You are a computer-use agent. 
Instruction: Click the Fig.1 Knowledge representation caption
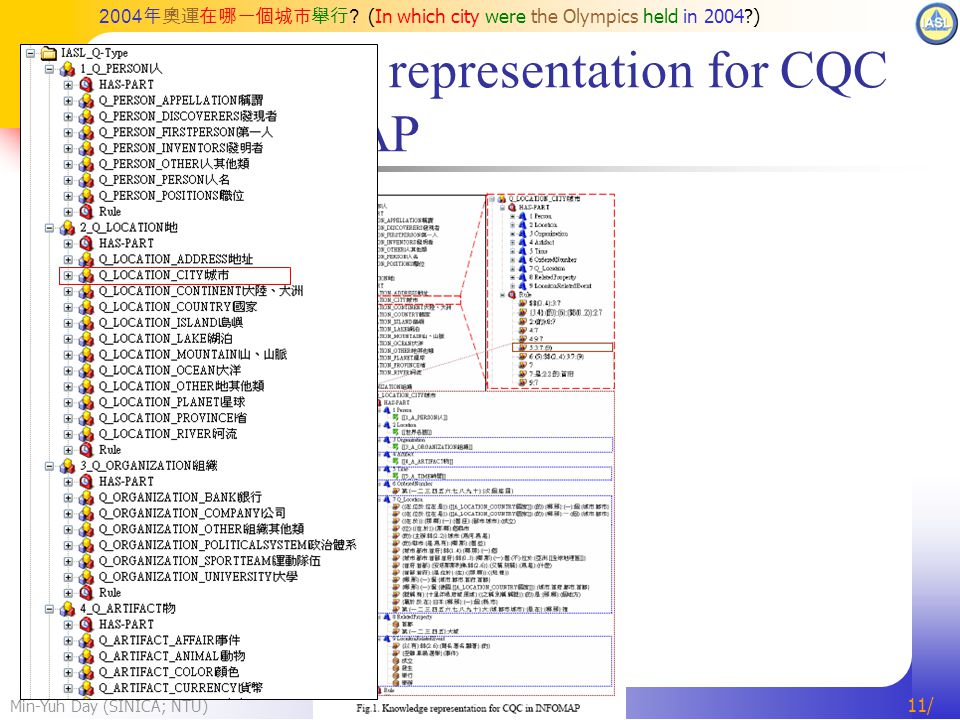(x=468, y=708)
